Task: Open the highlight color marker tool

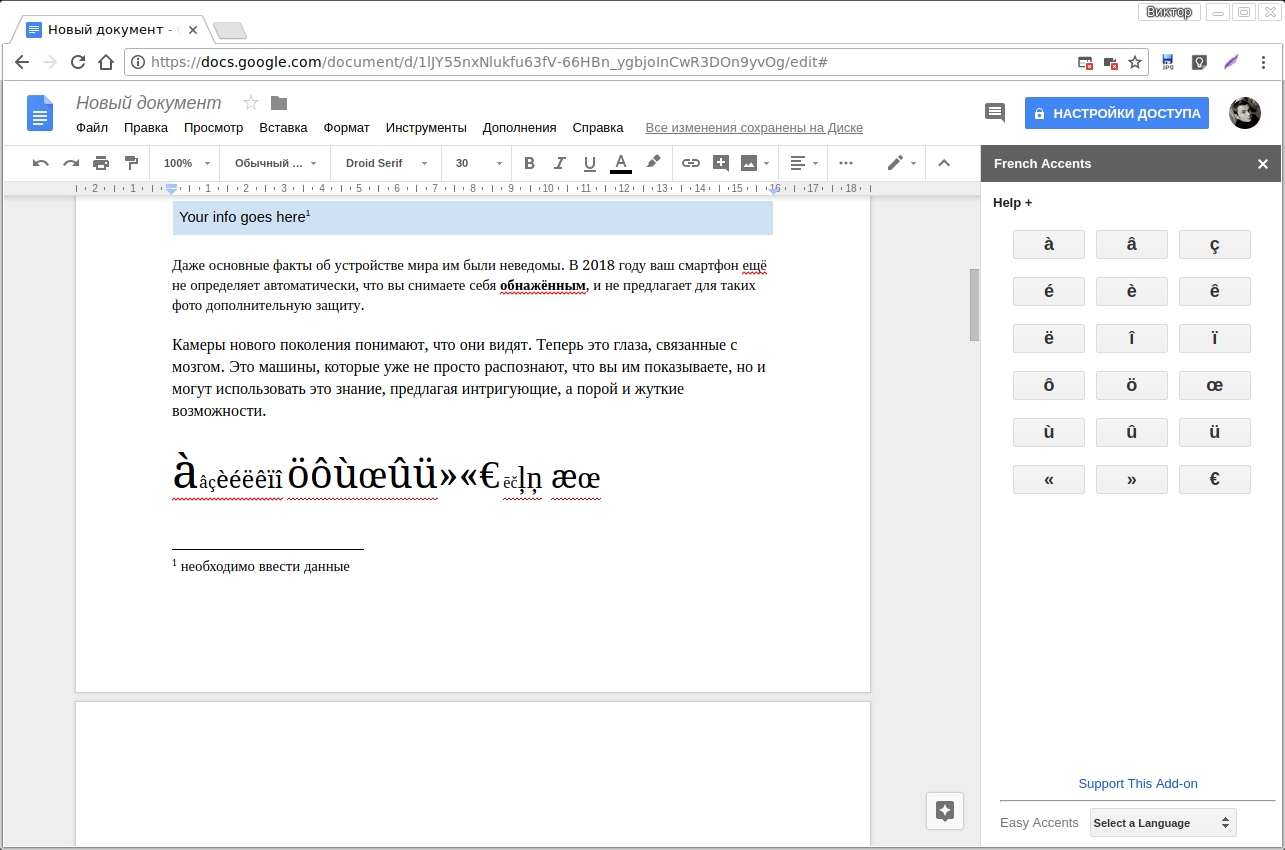Action: 653,163
